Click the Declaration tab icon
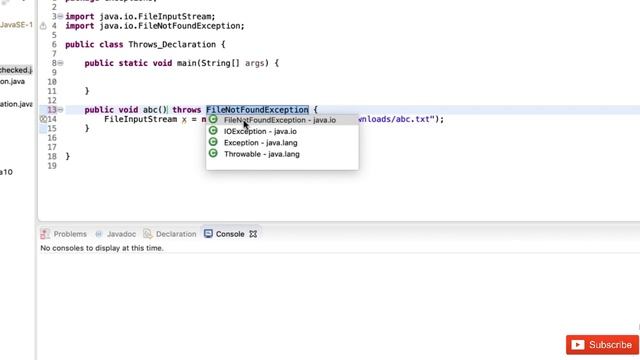Viewport: 640px width, 360px height. click(148, 234)
